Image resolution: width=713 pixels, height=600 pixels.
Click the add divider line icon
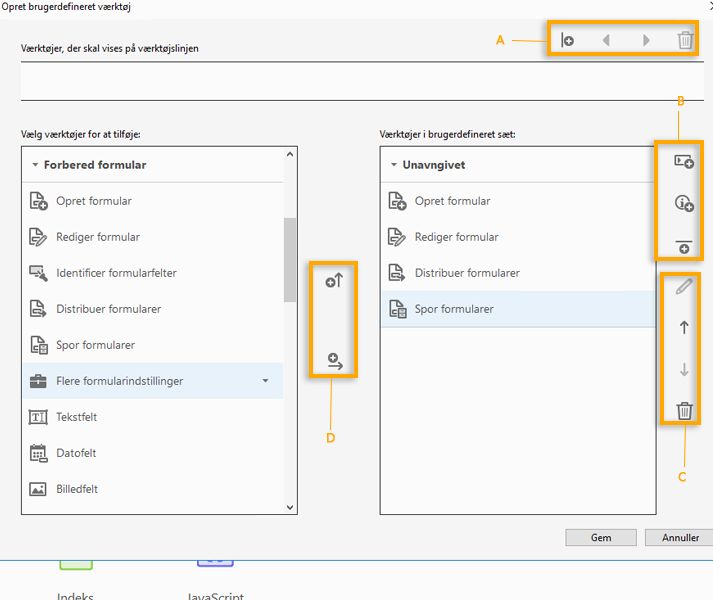684,246
